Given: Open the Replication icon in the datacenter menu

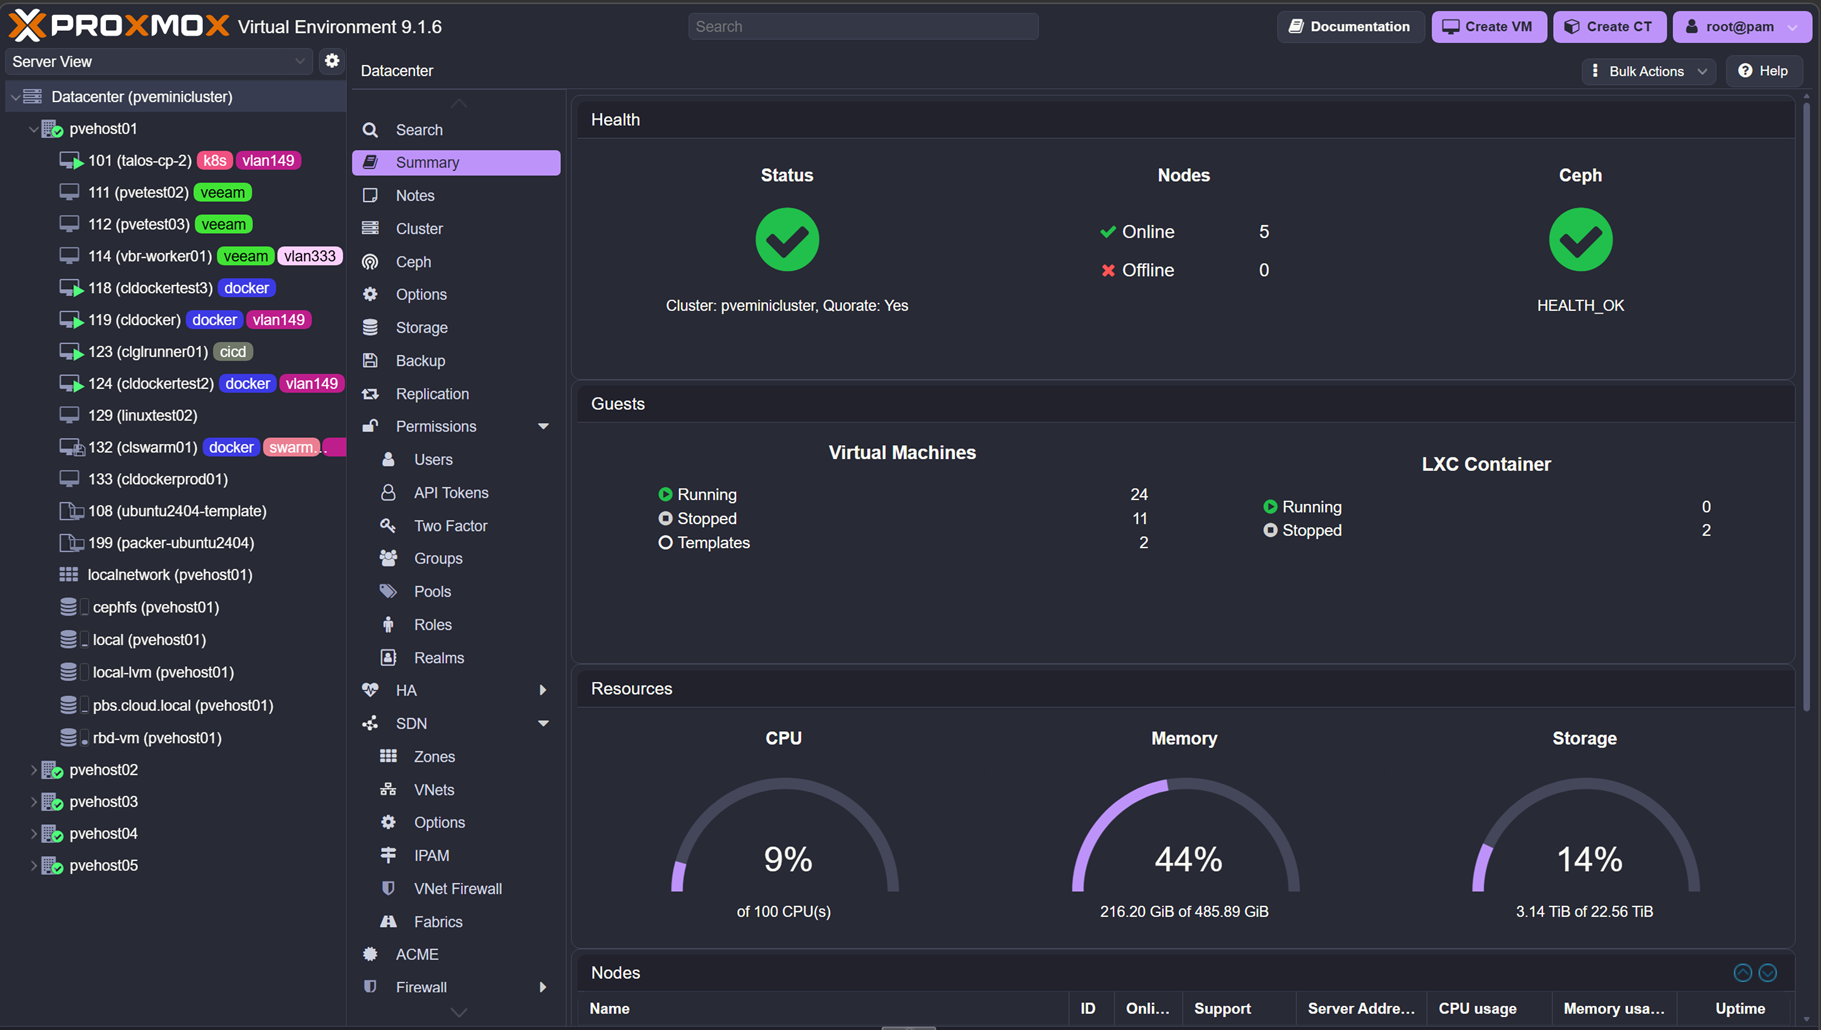Looking at the screenshot, I should click(370, 394).
